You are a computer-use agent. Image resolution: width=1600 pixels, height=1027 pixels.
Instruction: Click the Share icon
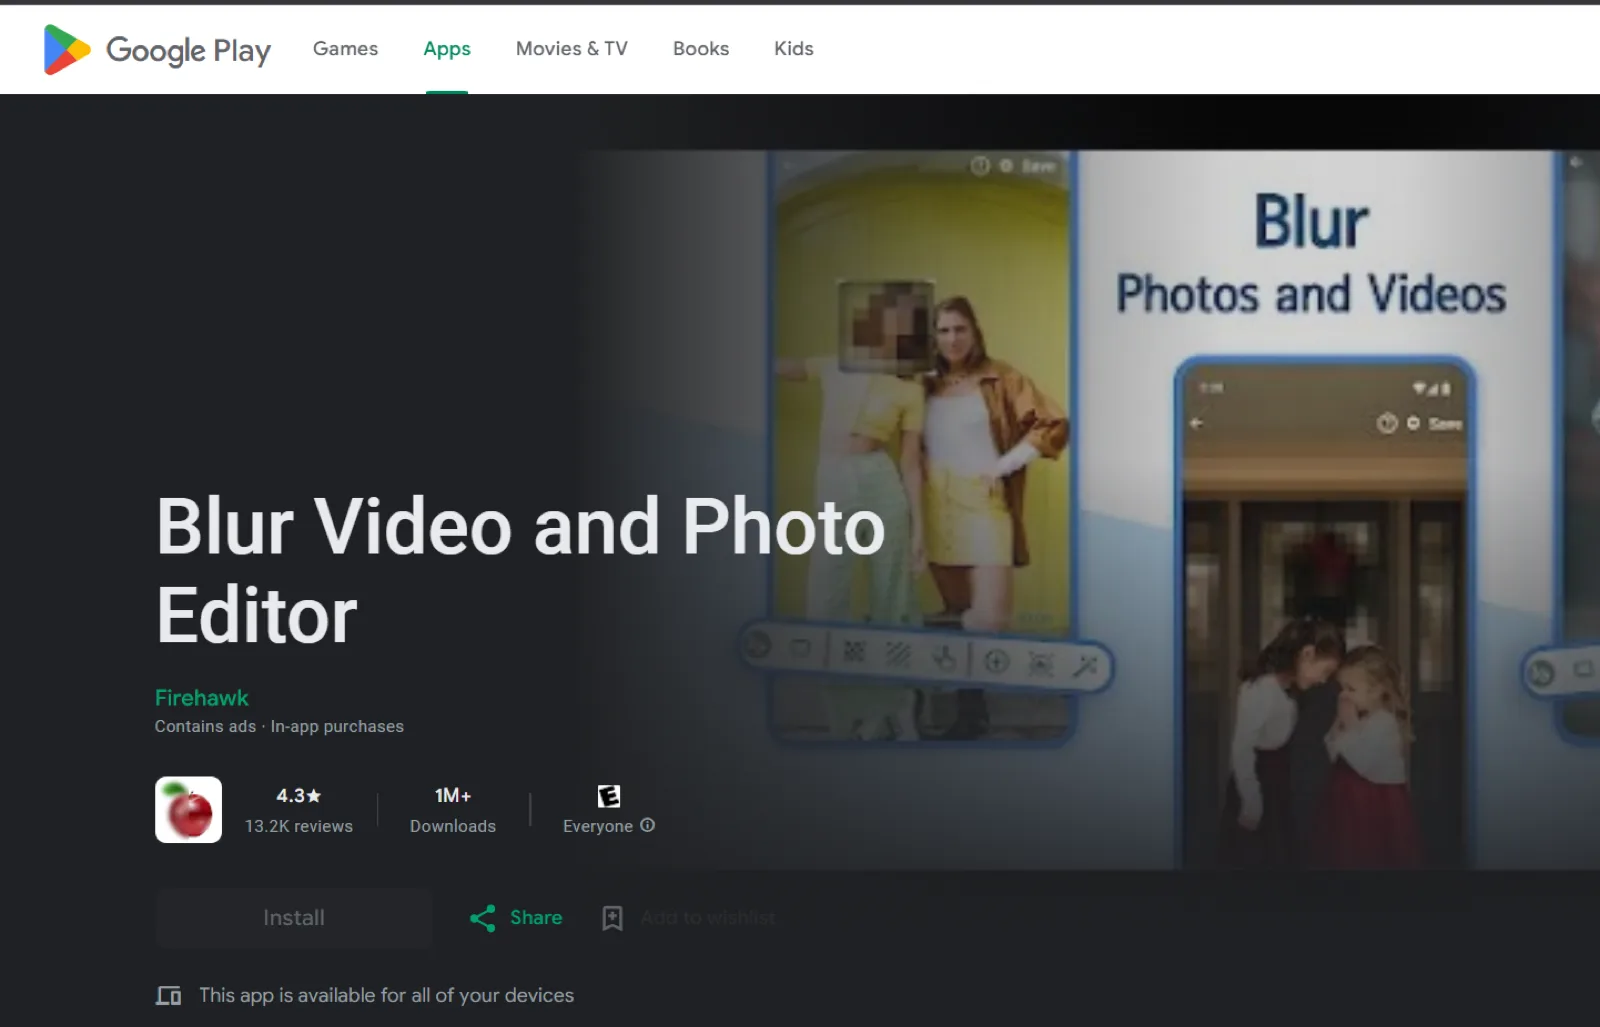click(x=483, y=918)
